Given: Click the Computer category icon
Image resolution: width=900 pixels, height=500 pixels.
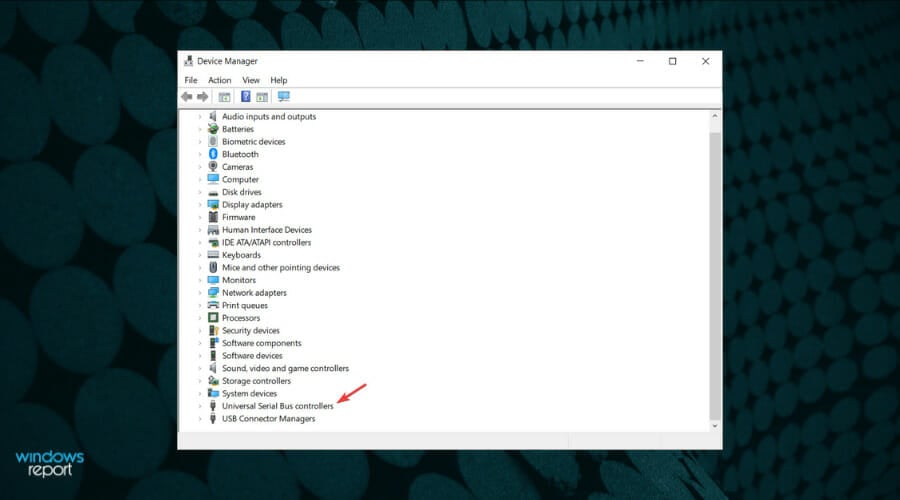Looking at the screenshot, I should click(x=213, y=179).
